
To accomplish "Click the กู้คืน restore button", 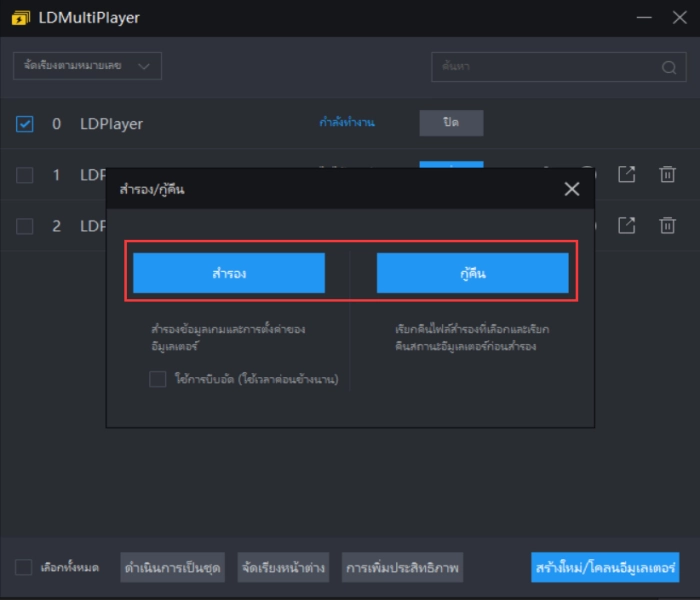I will (x=472, y=273).
